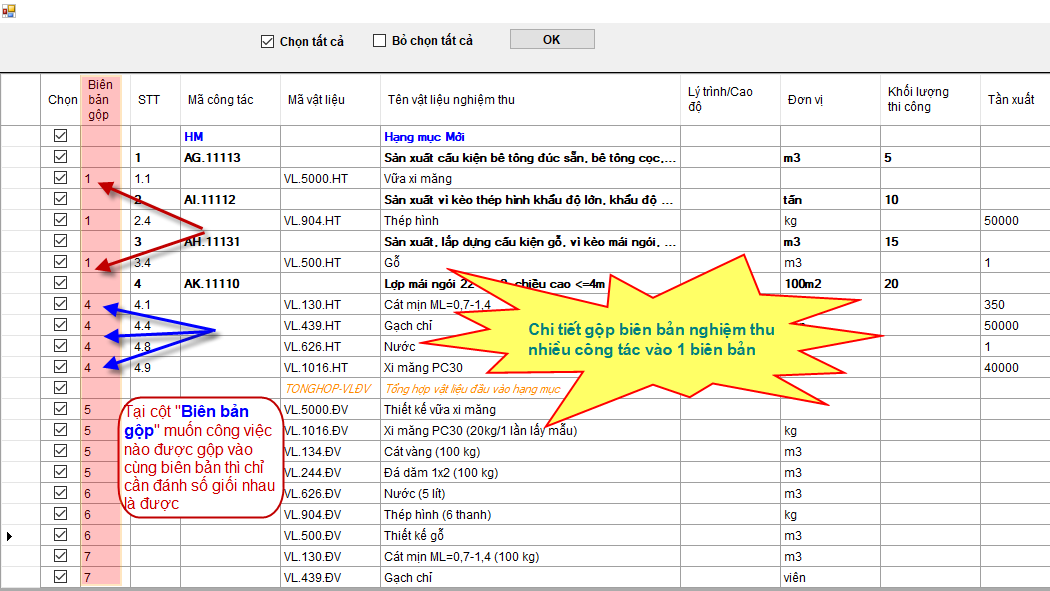Toggle the "Thiết kế gỗ" row checkbox

60,535
